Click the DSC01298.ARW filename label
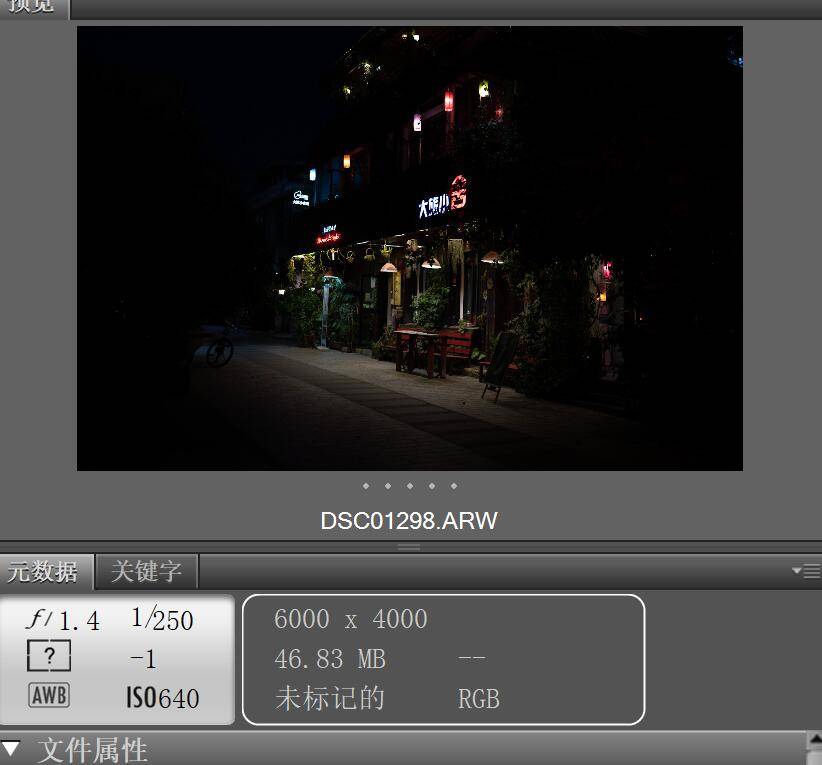Image resolution: width=822 pixels, height=765 pixels. 409,521
